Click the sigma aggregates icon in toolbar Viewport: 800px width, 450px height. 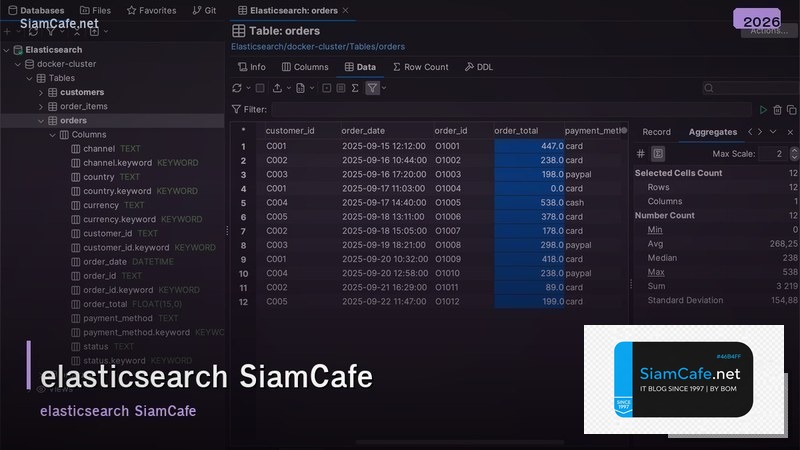[355, 88]
